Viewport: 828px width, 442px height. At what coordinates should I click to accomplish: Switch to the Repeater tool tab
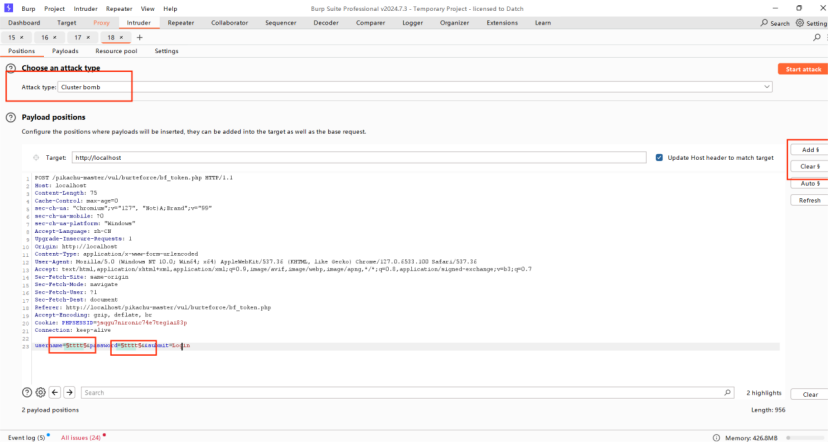181,23
